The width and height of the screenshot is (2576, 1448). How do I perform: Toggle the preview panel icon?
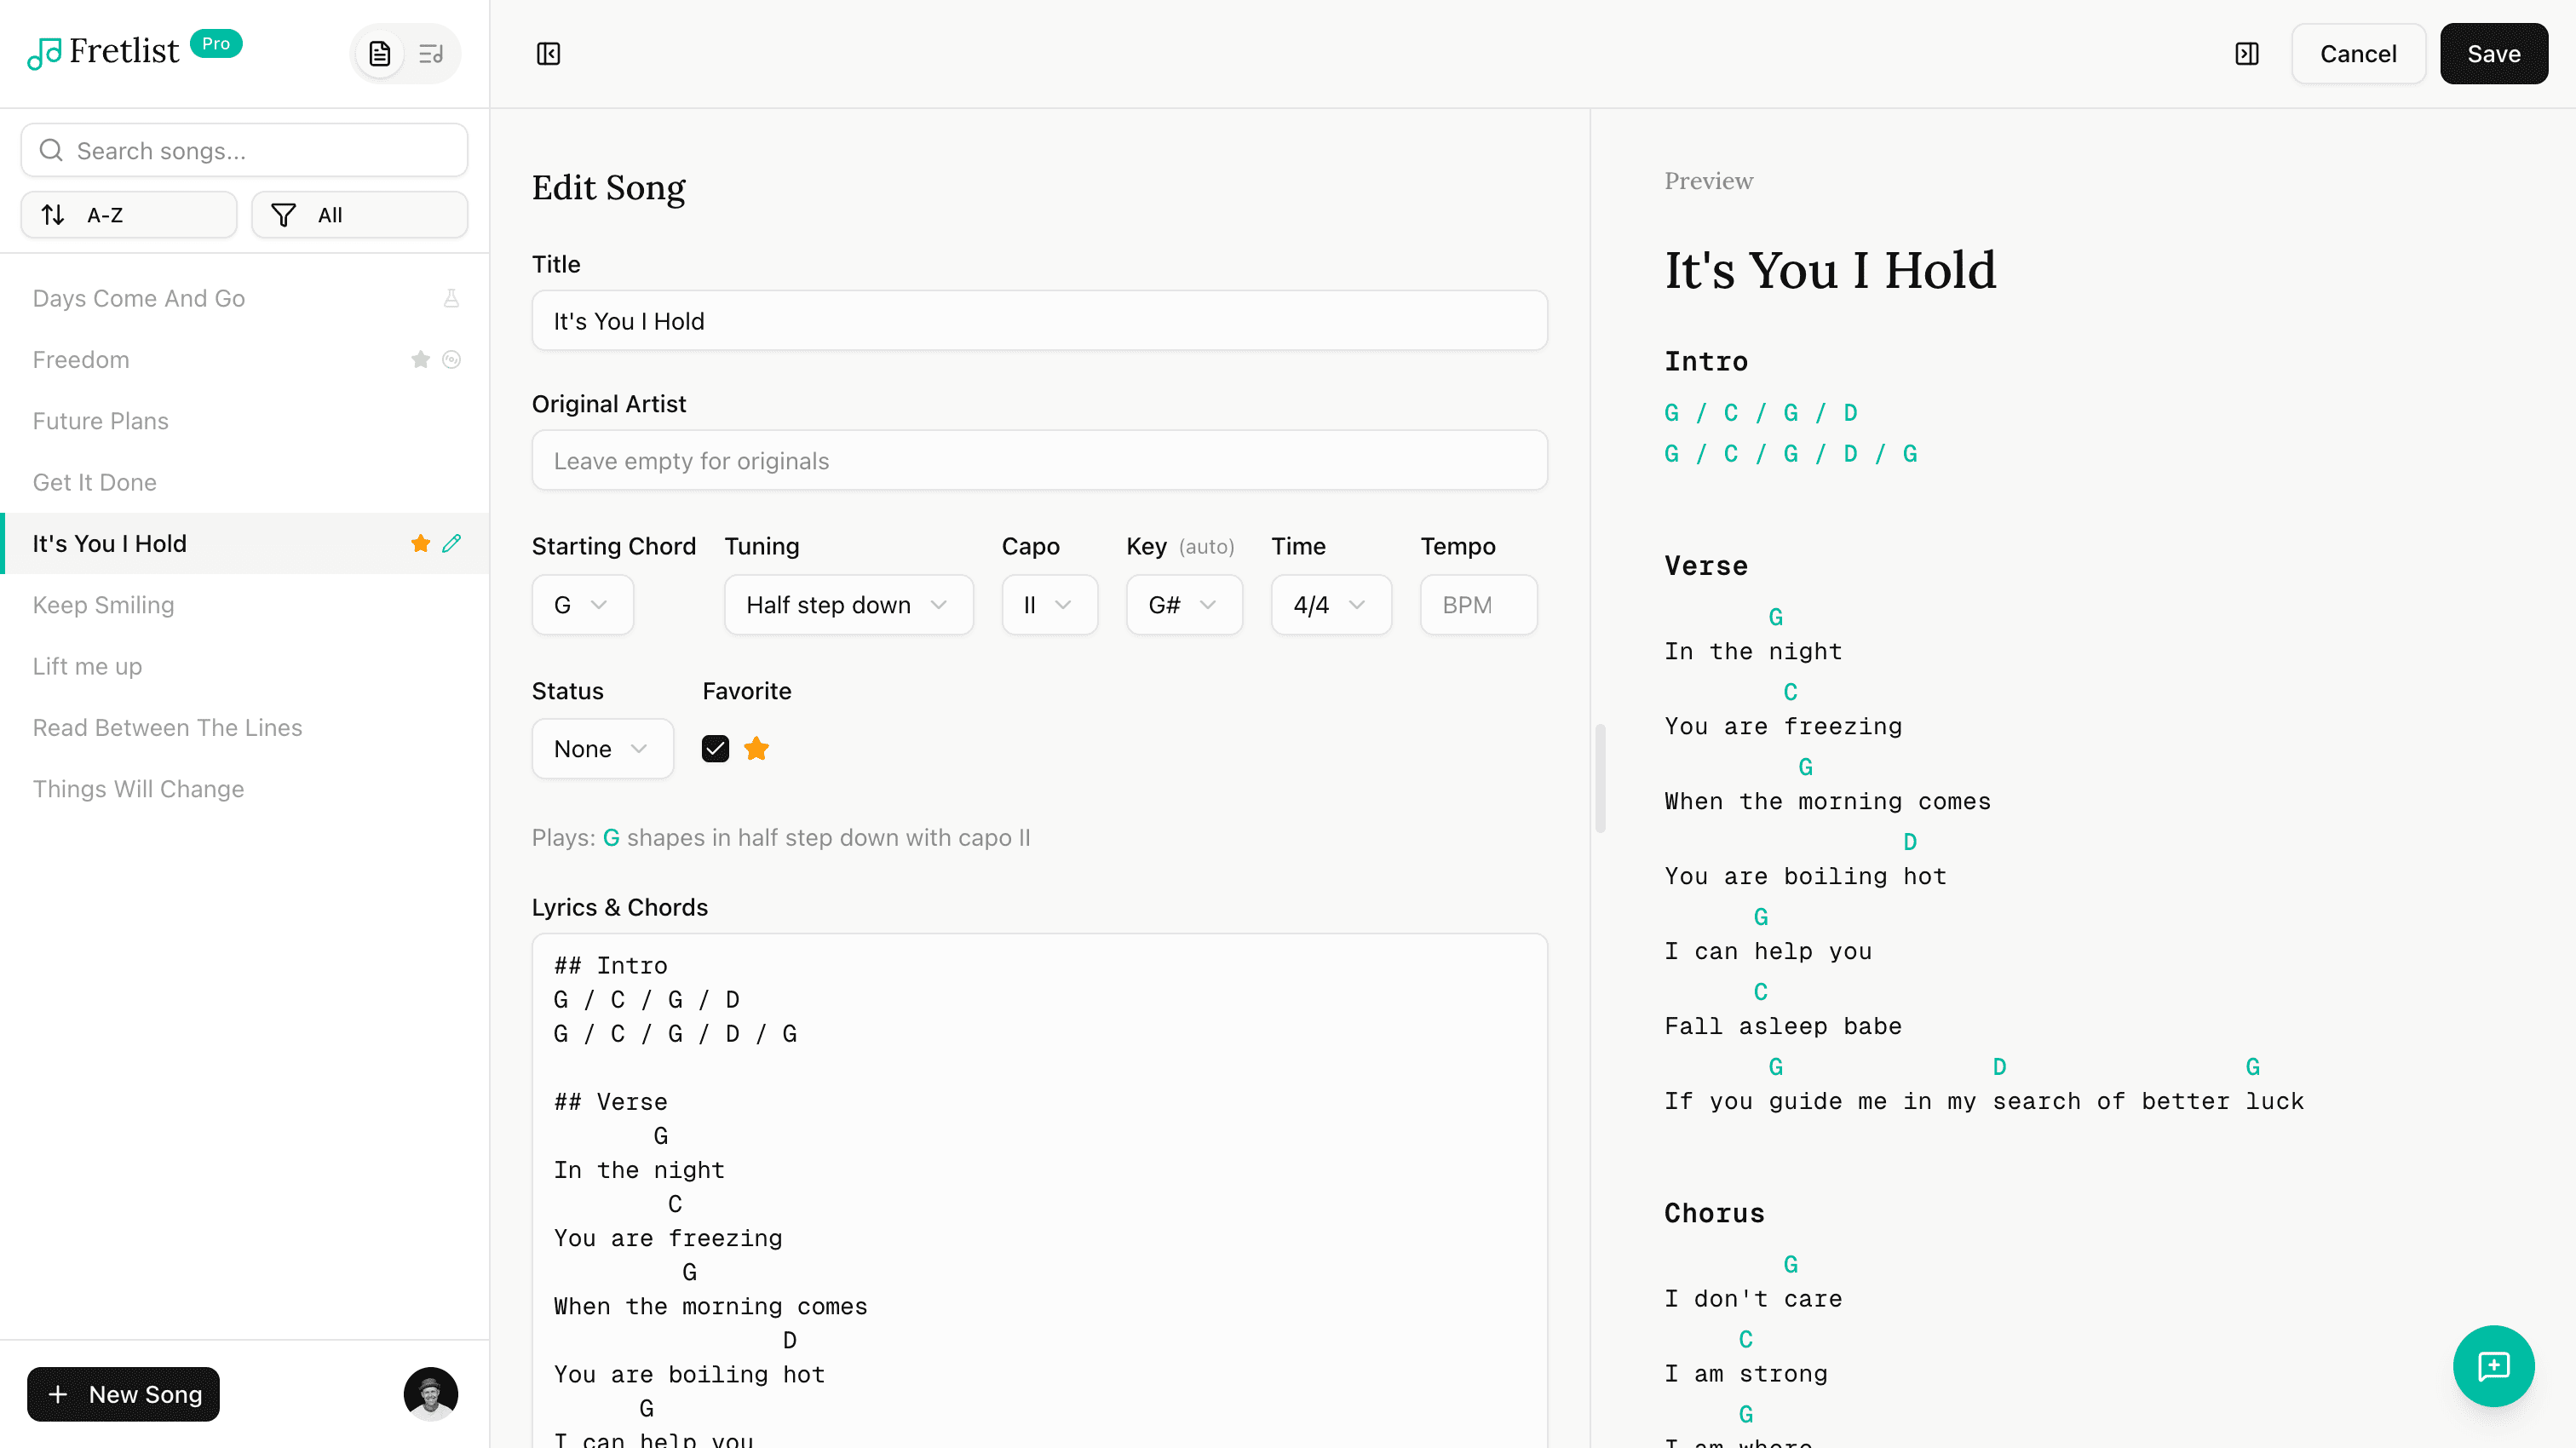pyautogui.click(x=2246, y=54)
